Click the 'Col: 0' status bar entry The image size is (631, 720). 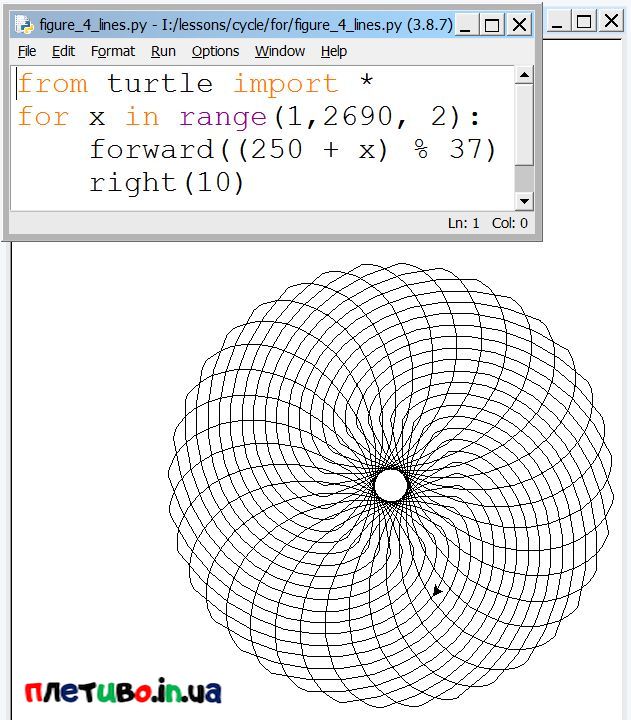[x=510, y=223]
